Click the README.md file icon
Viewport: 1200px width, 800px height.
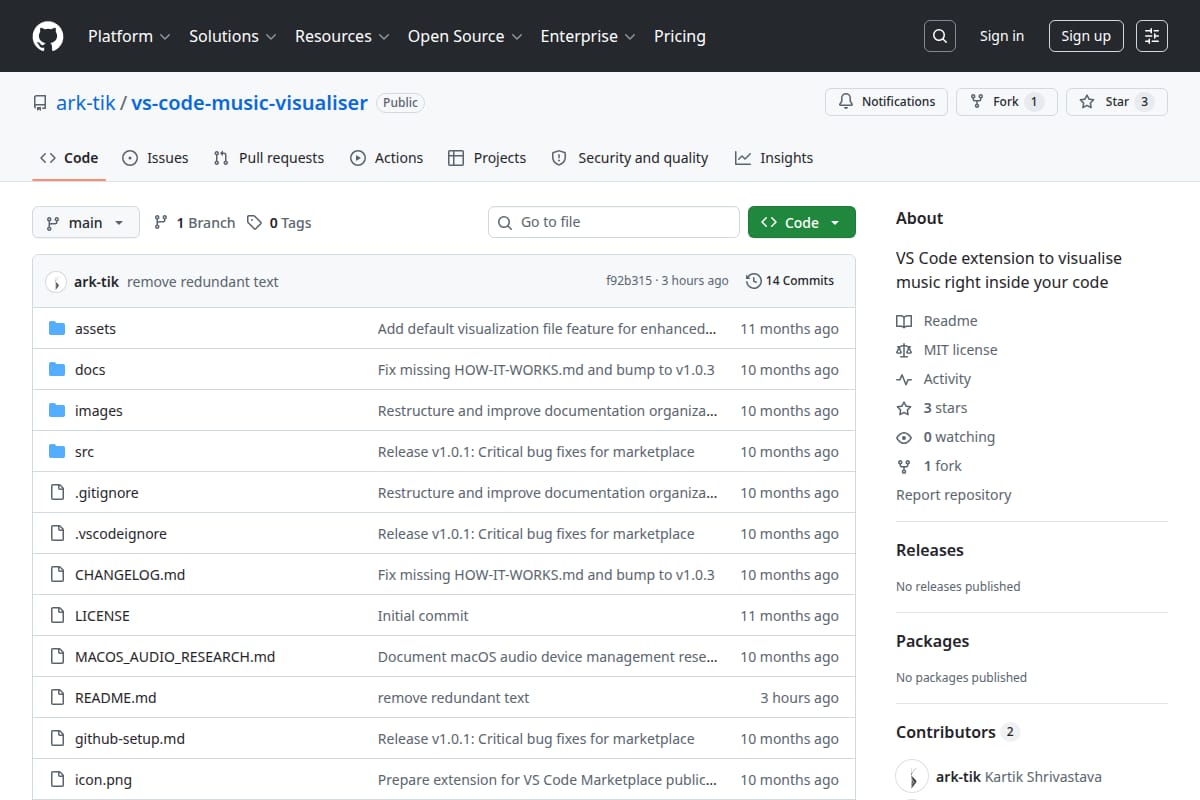(57, 698)
